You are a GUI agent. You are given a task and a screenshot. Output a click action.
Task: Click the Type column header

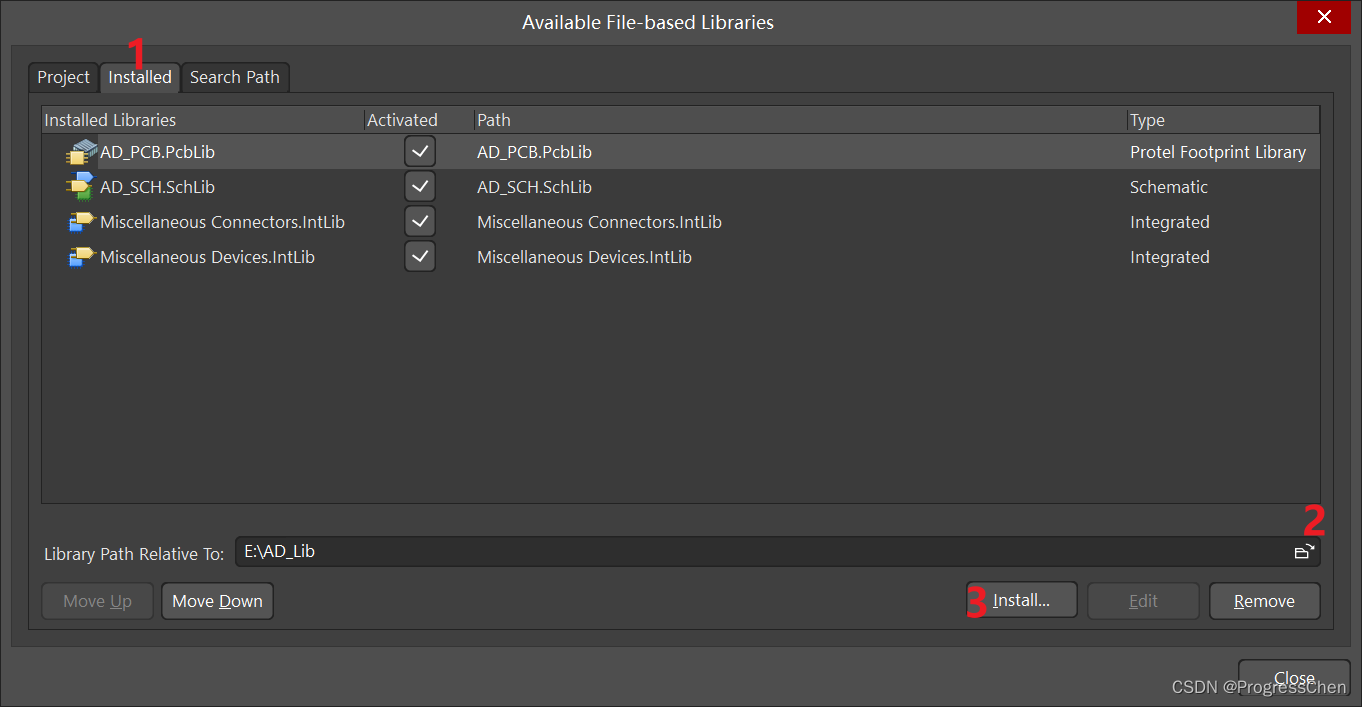1223,120
